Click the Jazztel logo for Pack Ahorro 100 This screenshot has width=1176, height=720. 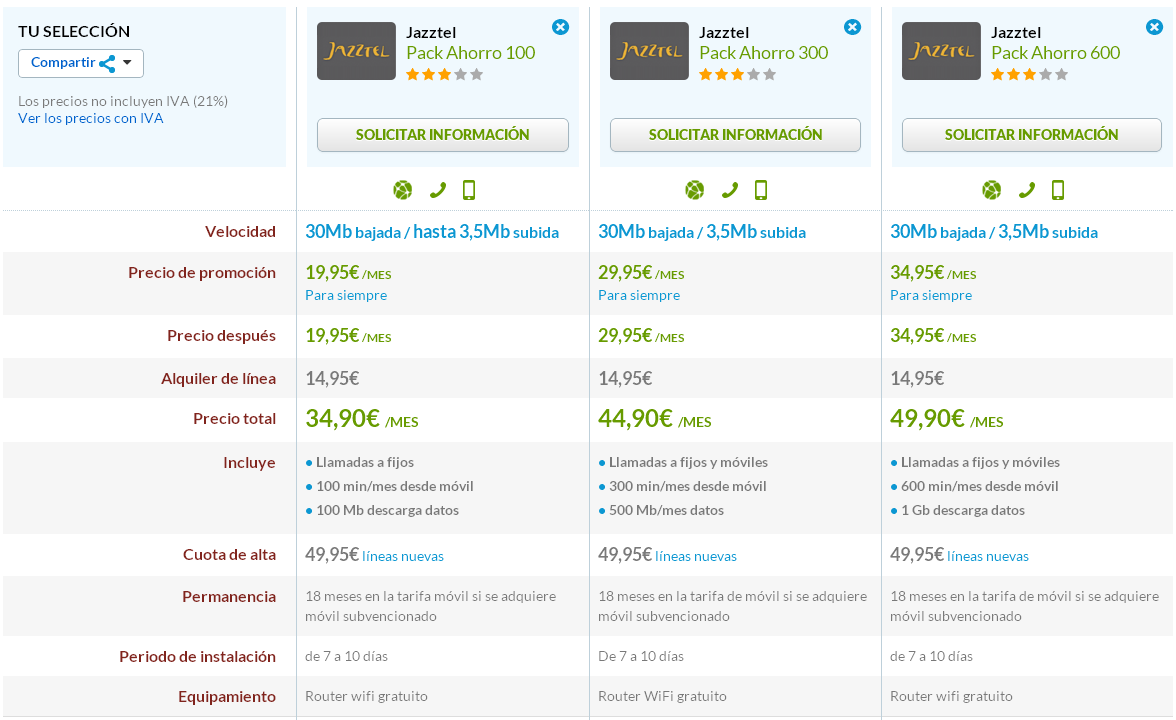coord(356,51)
